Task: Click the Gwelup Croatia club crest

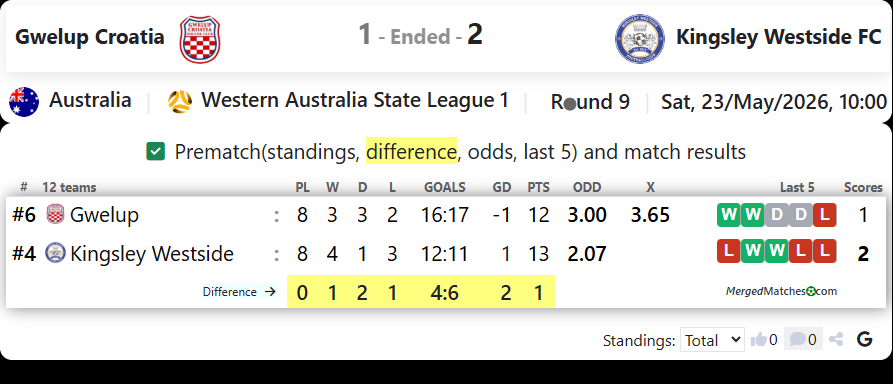Action: [x=200, y=39]
